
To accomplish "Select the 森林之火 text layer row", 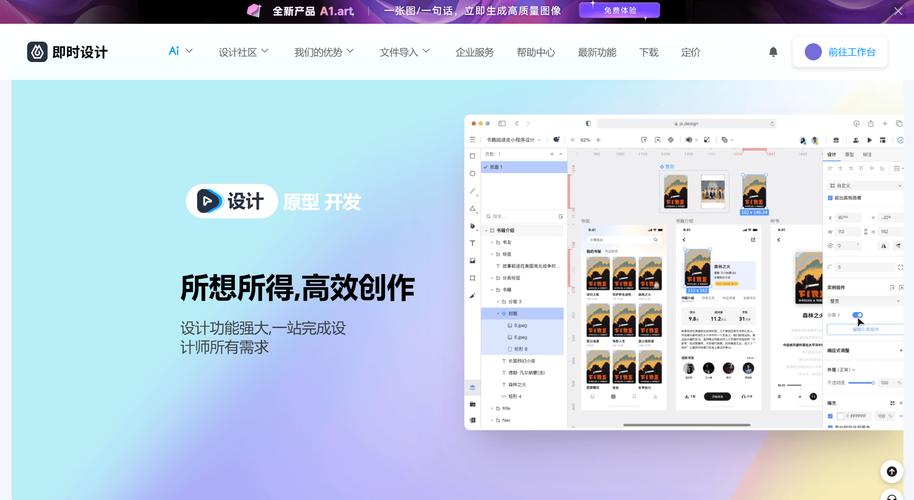I will pos(522,384).
